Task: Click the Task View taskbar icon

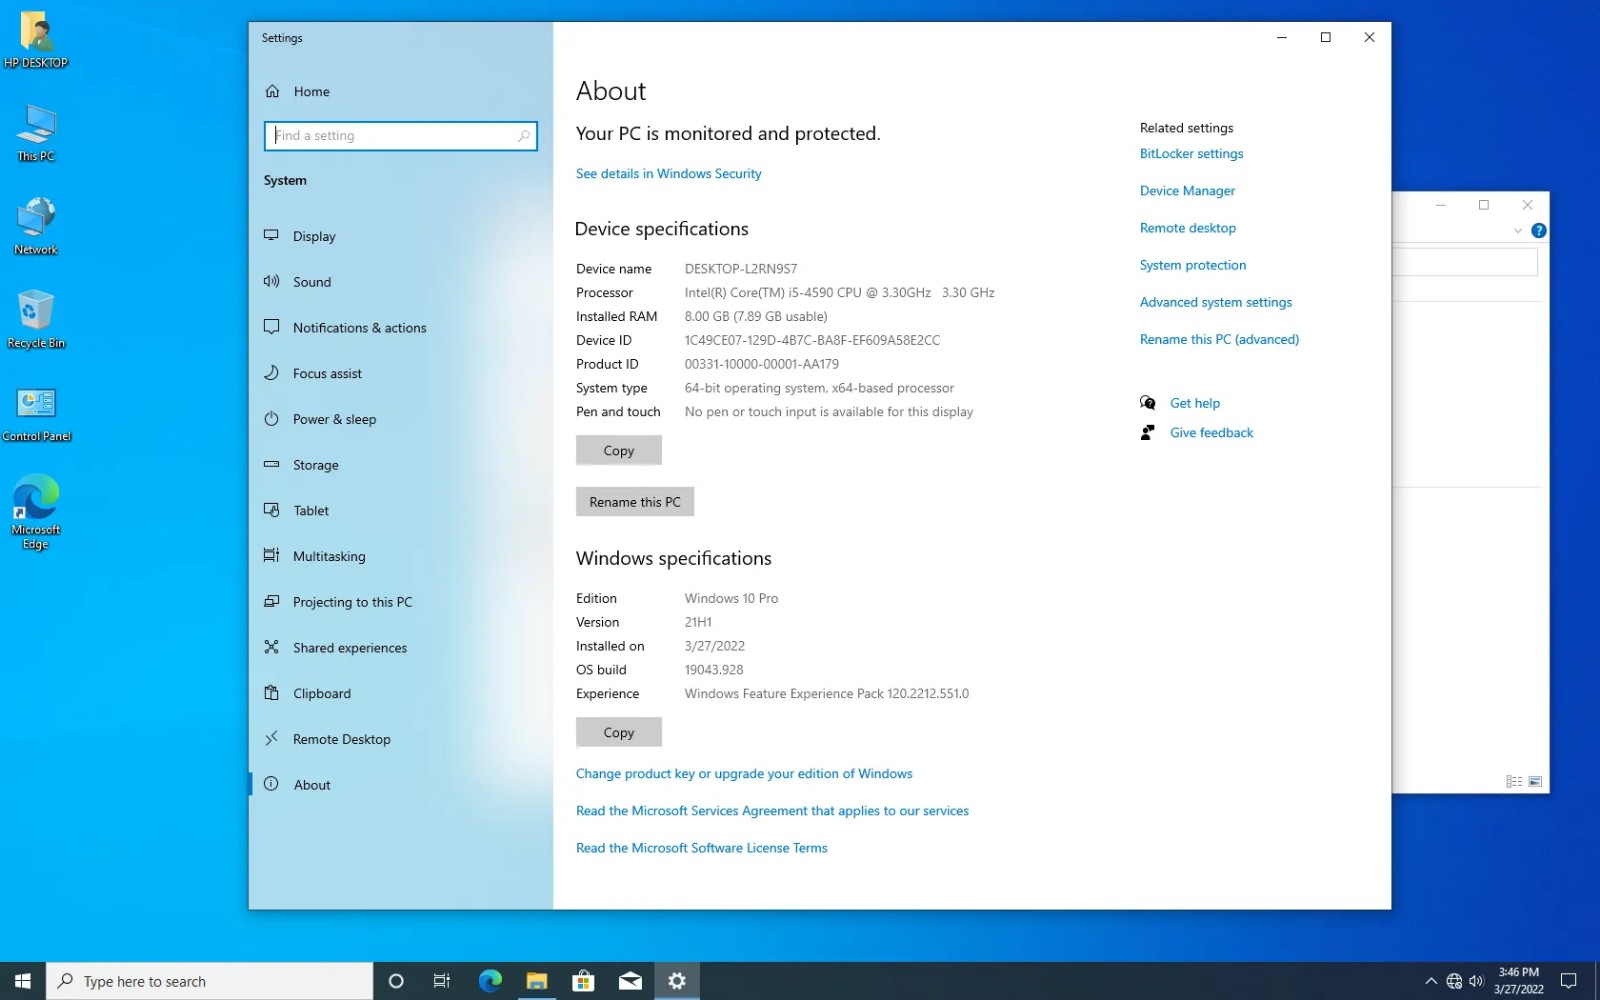Action: (441, 981)
